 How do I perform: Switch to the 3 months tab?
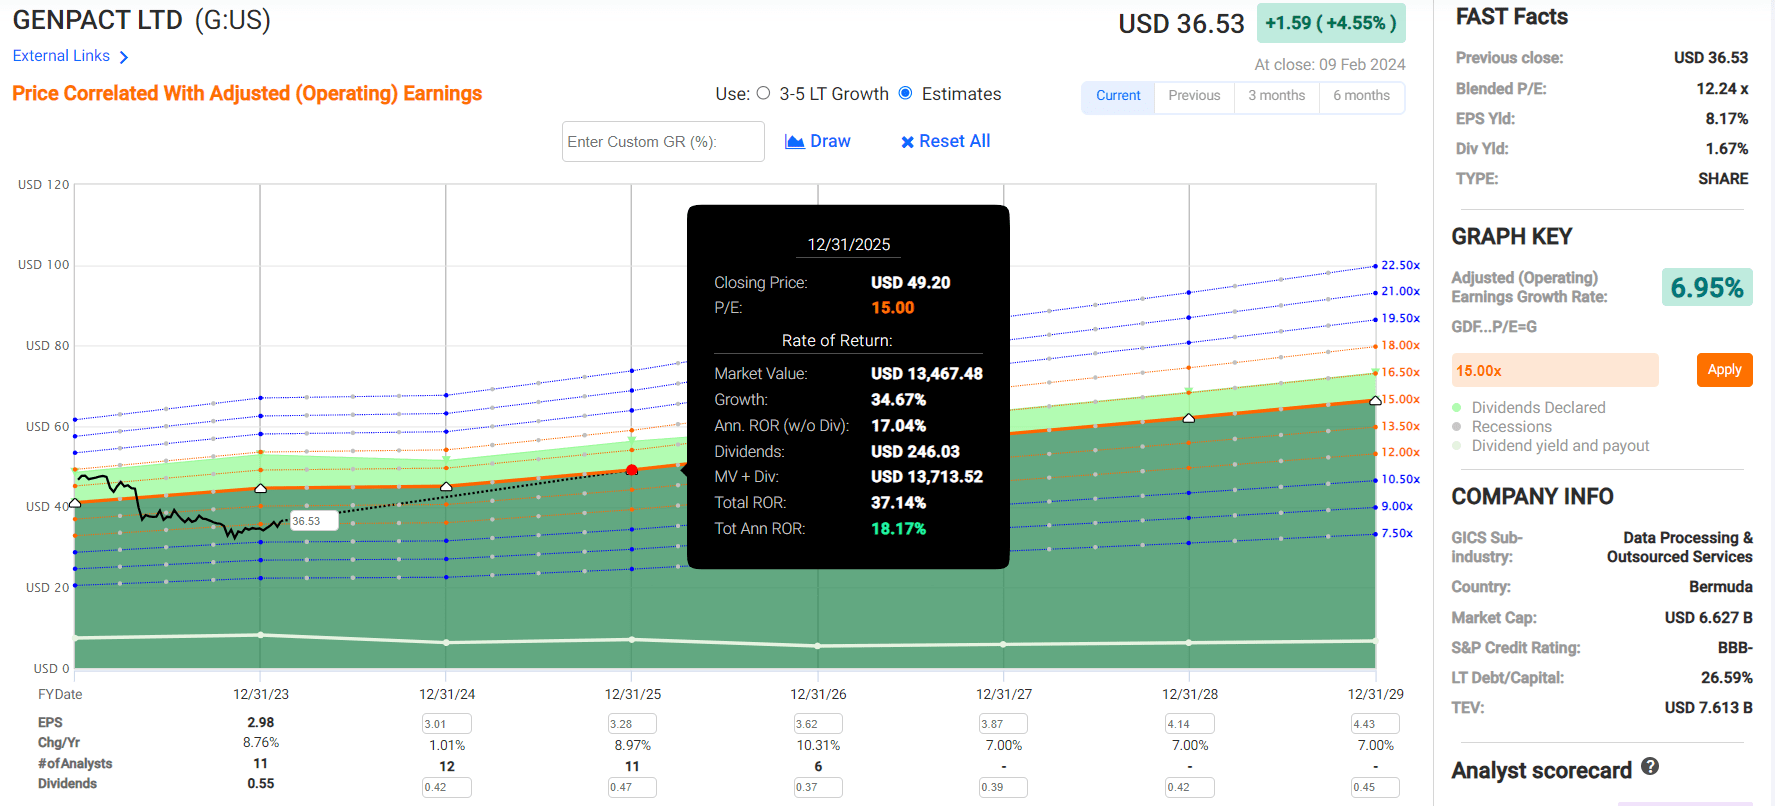[x=1276, y=96]
